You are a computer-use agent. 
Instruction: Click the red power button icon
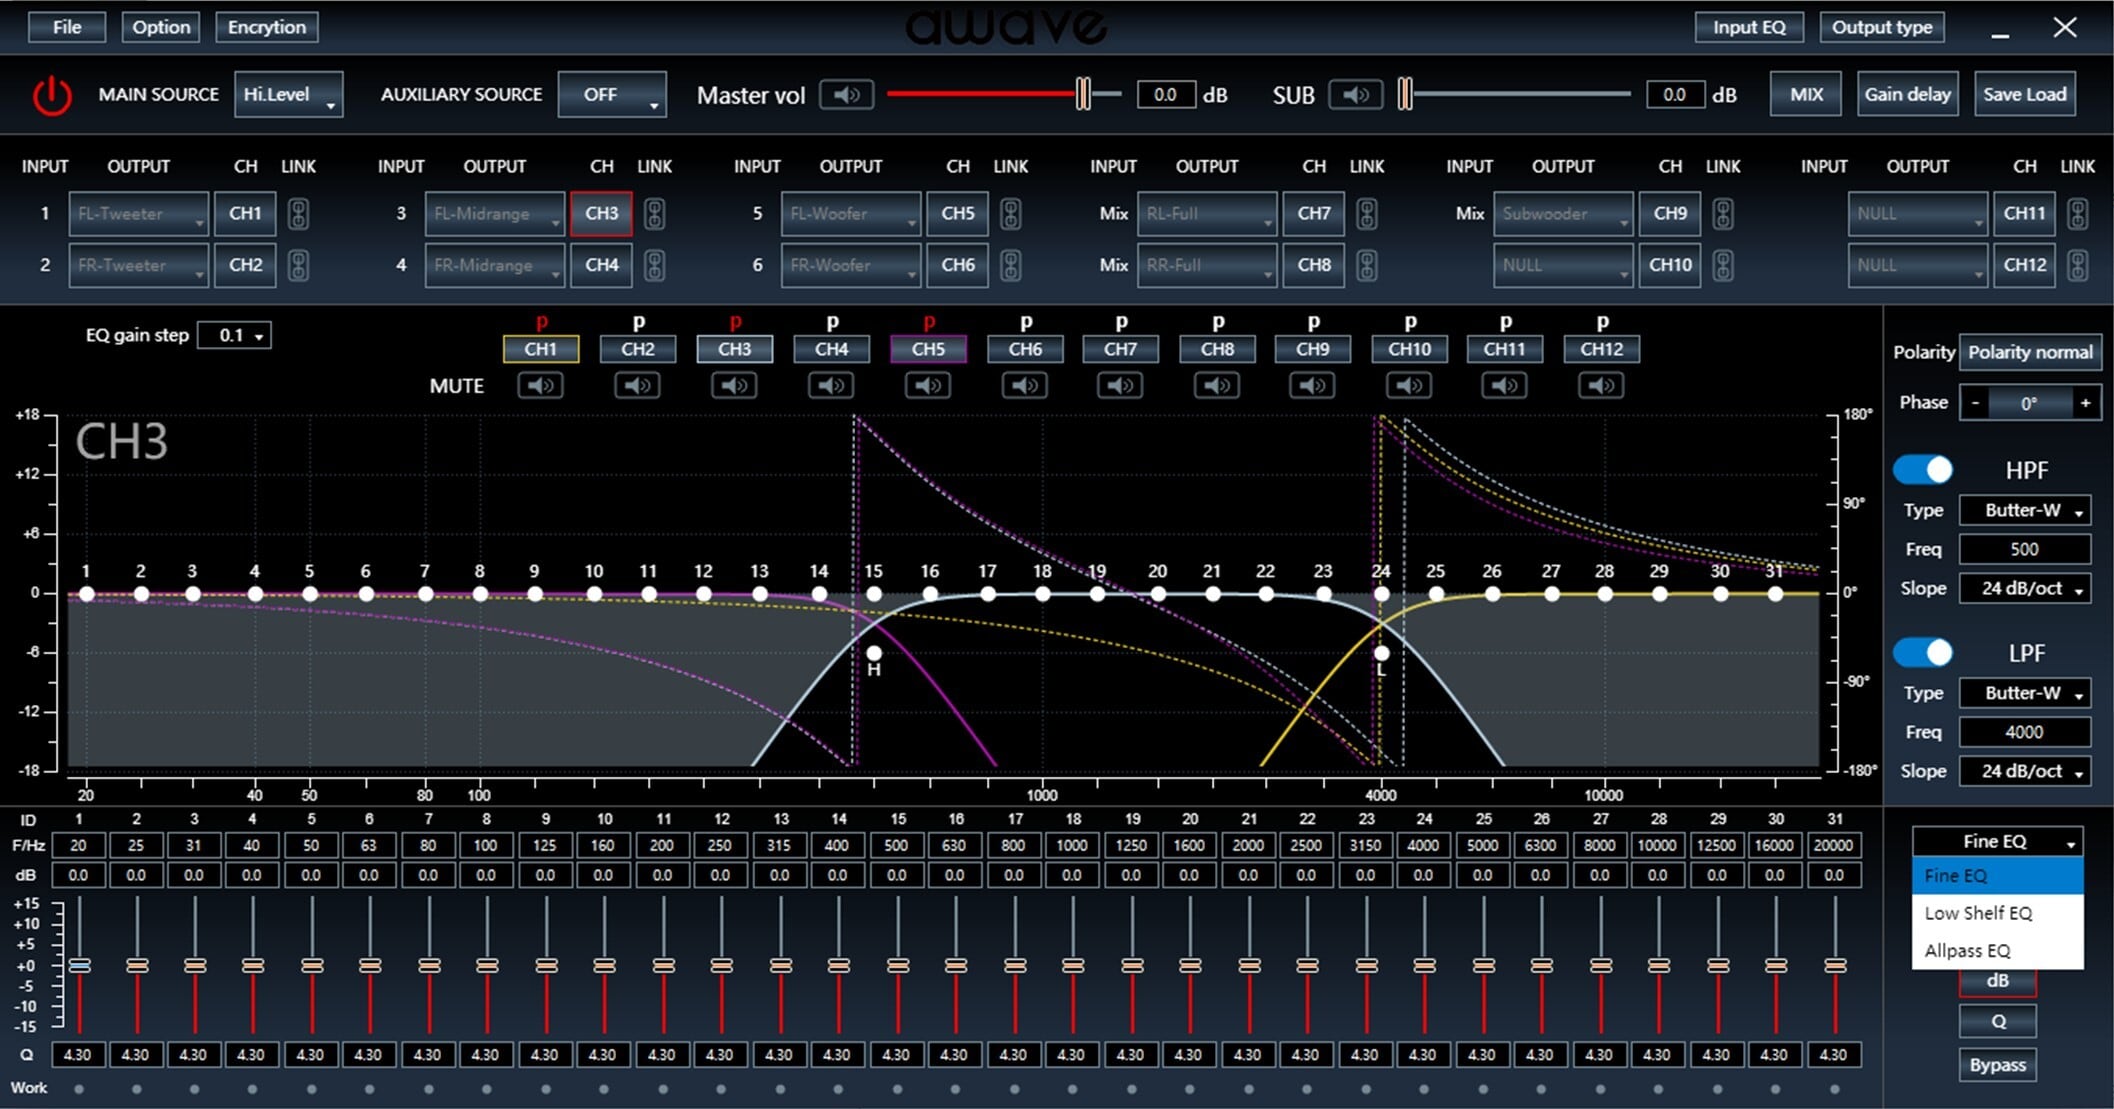(52, 96)
